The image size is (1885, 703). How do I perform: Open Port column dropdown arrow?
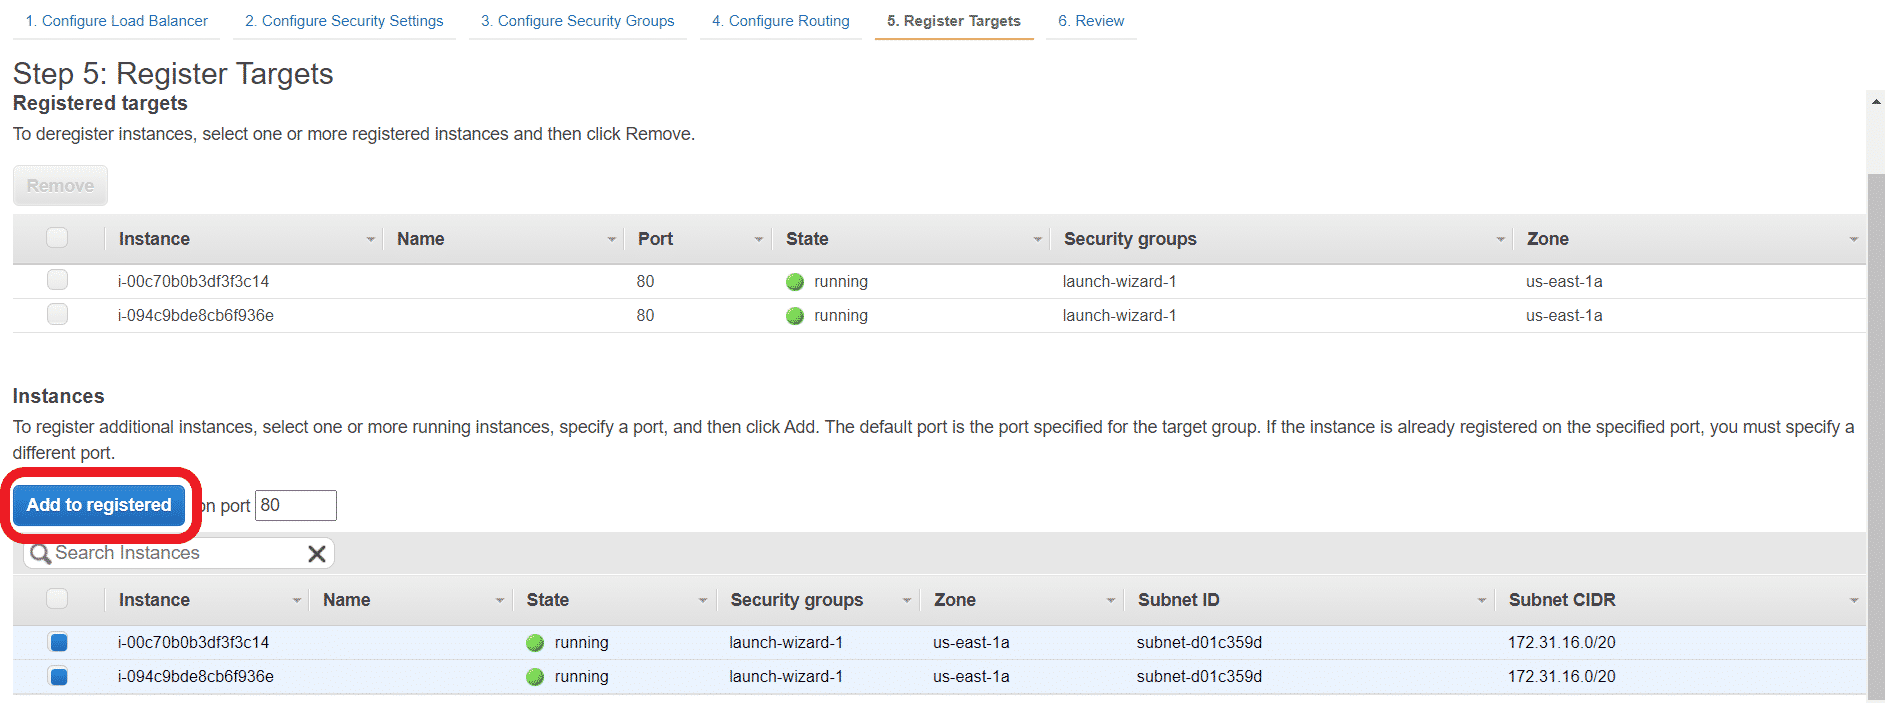point(759,240)
